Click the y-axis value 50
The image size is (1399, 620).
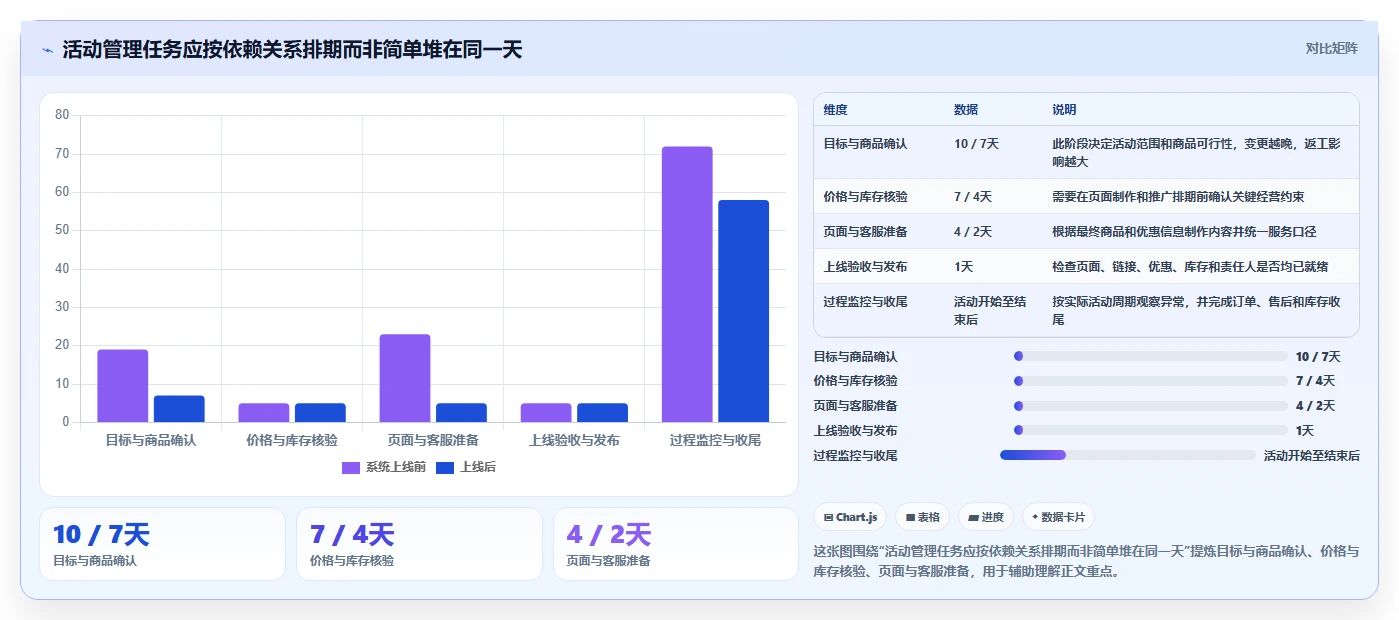(x=62, y=230)
